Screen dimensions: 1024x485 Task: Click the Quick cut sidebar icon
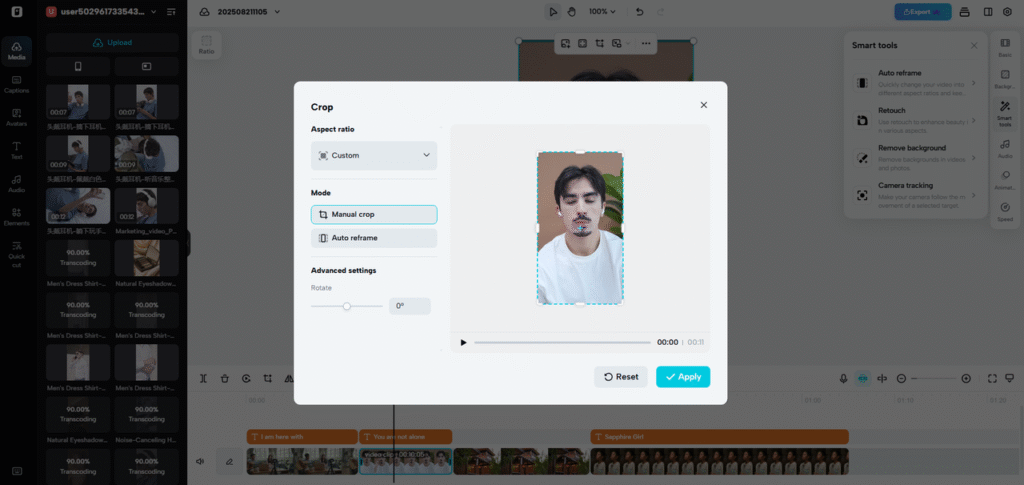coord(16,254)
